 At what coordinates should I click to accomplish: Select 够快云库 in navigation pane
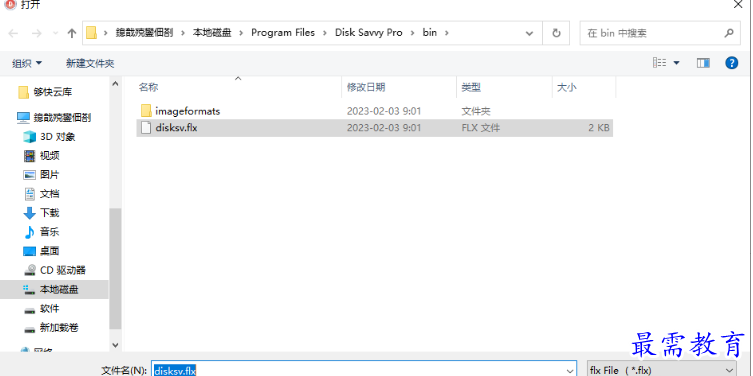tap(53, 92)
